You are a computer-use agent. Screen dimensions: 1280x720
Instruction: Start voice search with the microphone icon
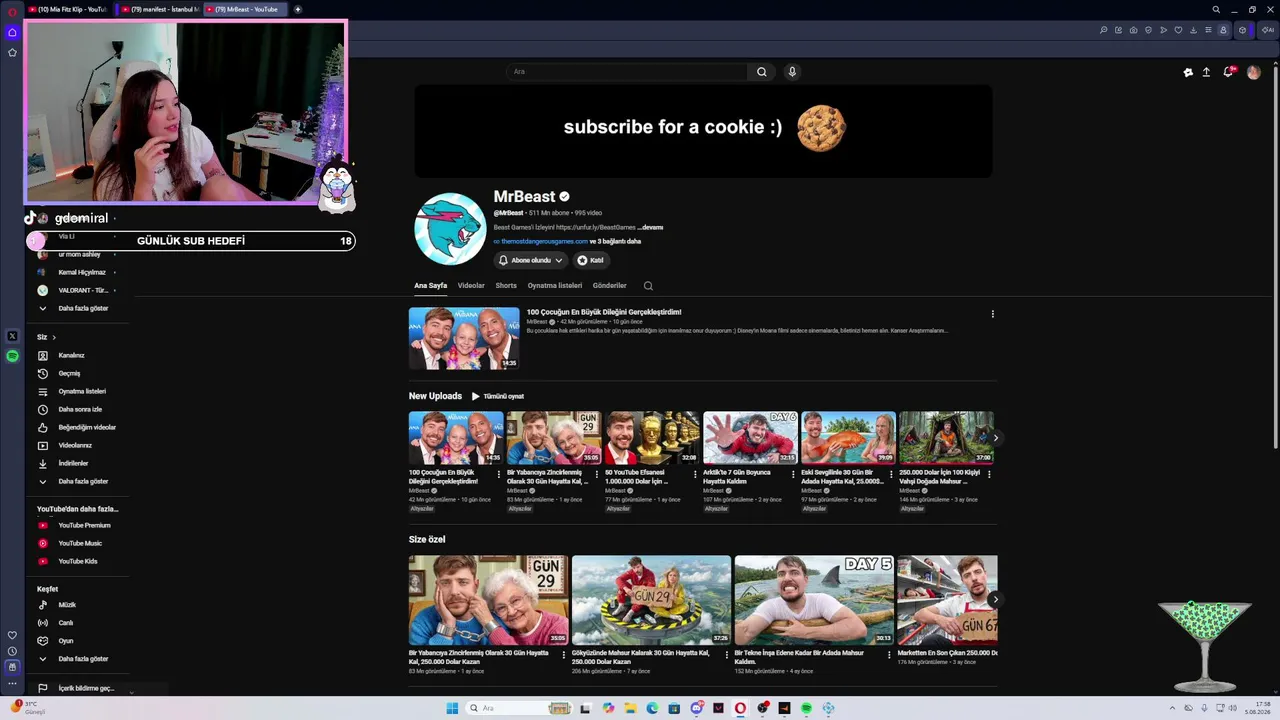click(792, 72)
